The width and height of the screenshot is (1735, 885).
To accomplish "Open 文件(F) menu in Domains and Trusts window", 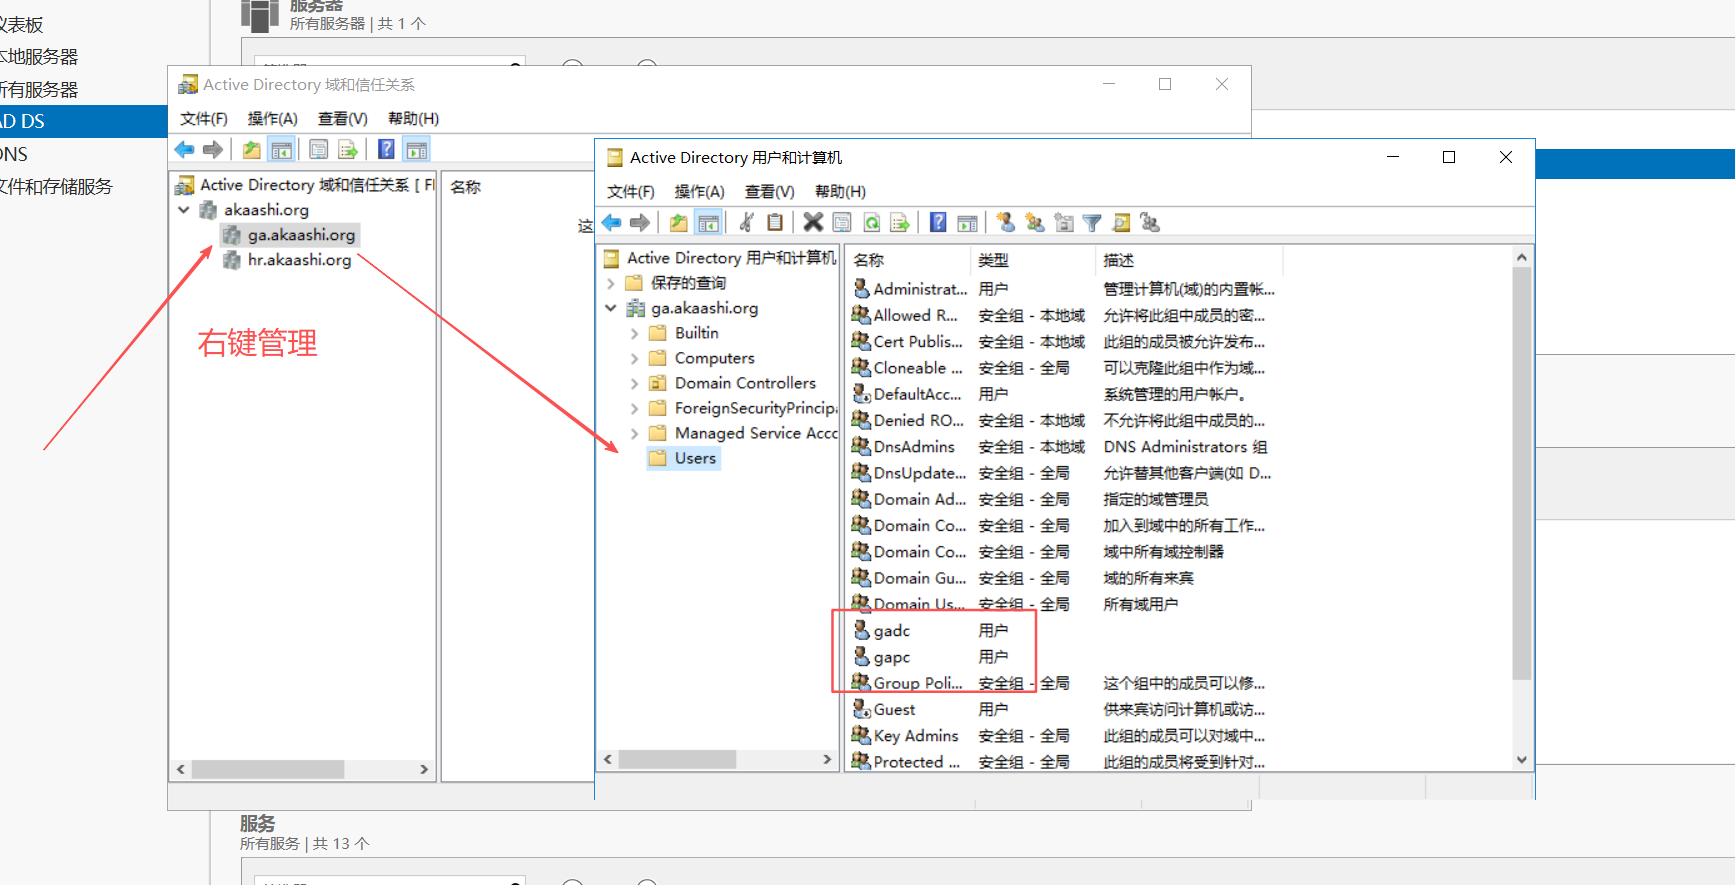I will coord(204,118).
